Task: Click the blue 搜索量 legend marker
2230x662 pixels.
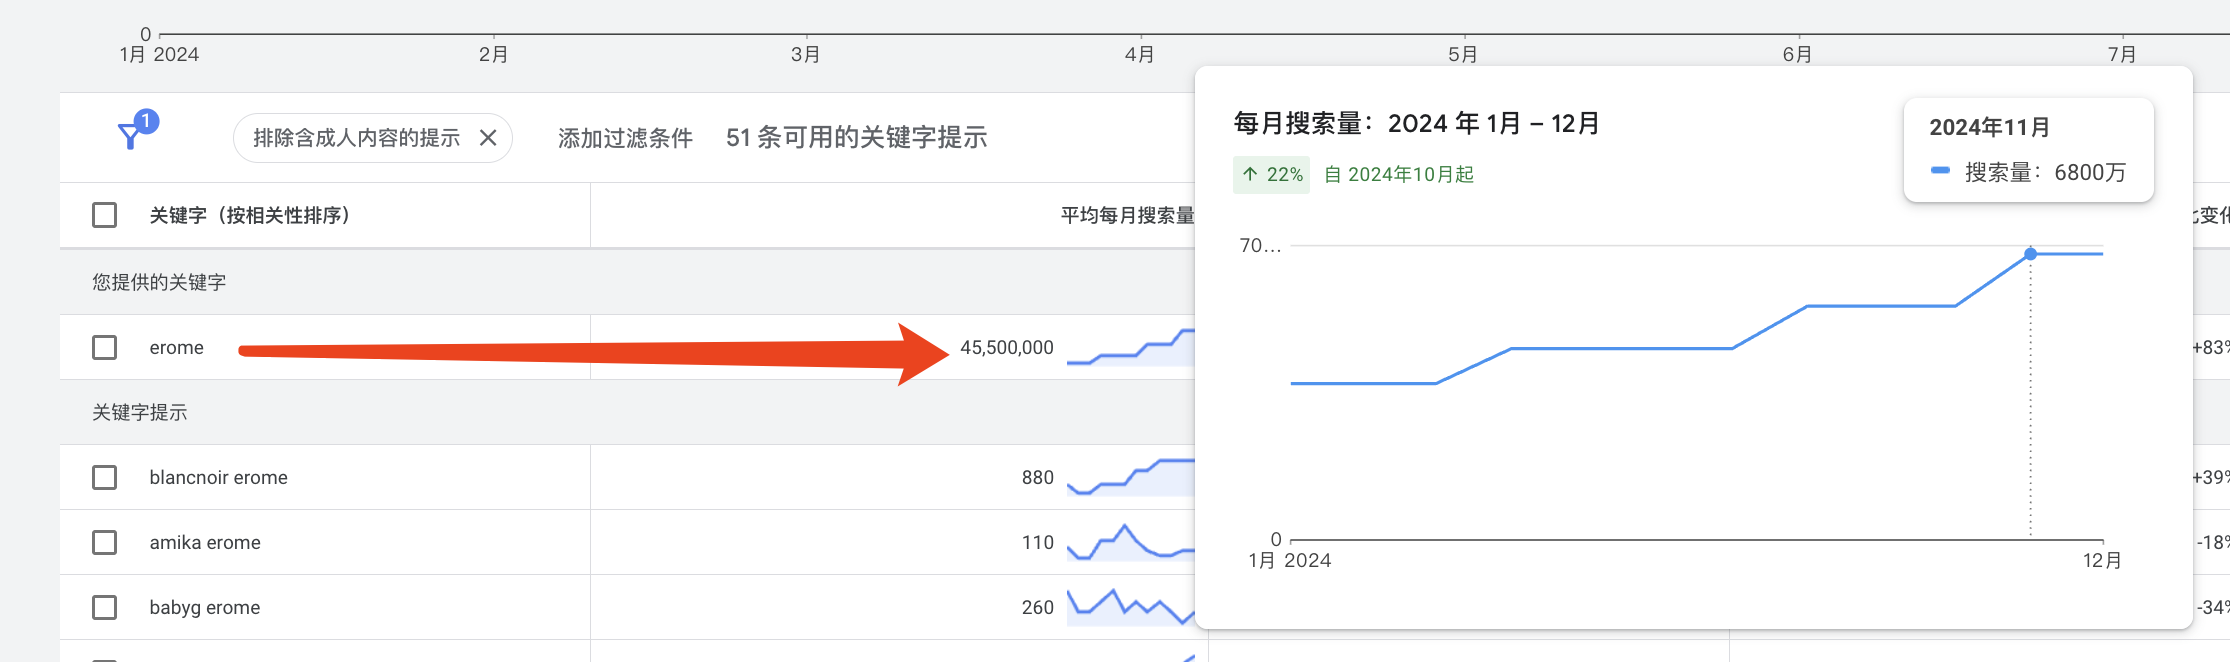Action: coord(1940,171)
